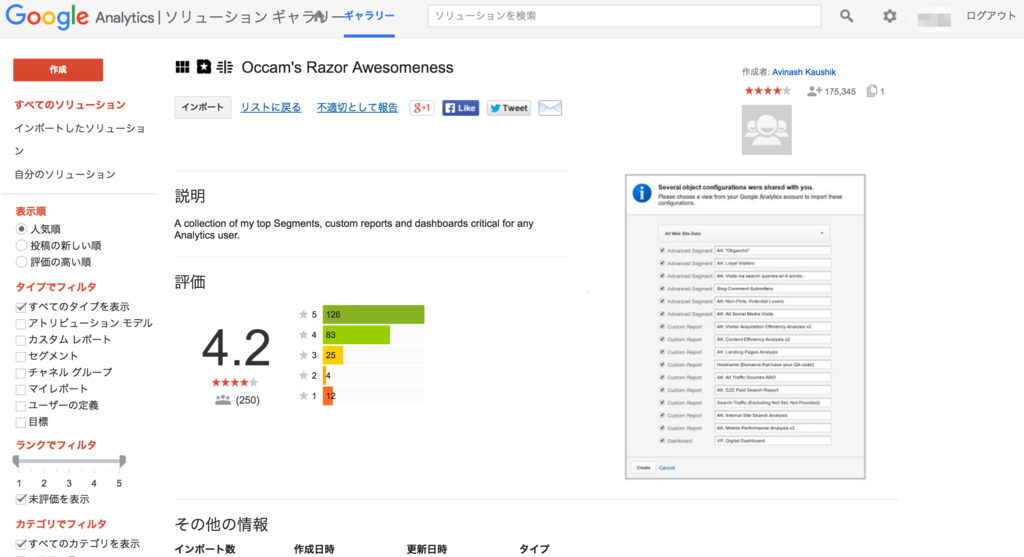Click the 175,345 users icon
This screenshot has width=1024, height=557.
point(814,91)
